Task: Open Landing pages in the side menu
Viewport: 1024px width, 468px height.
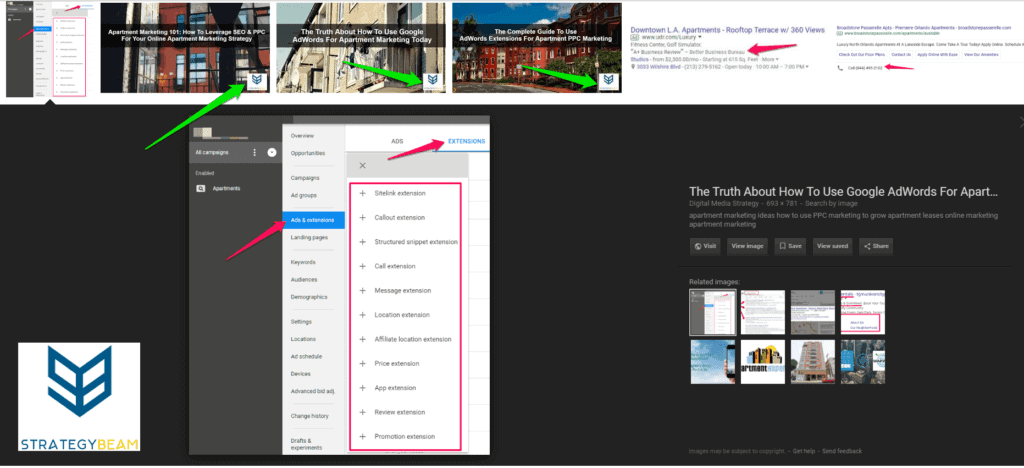Action: 309,238
